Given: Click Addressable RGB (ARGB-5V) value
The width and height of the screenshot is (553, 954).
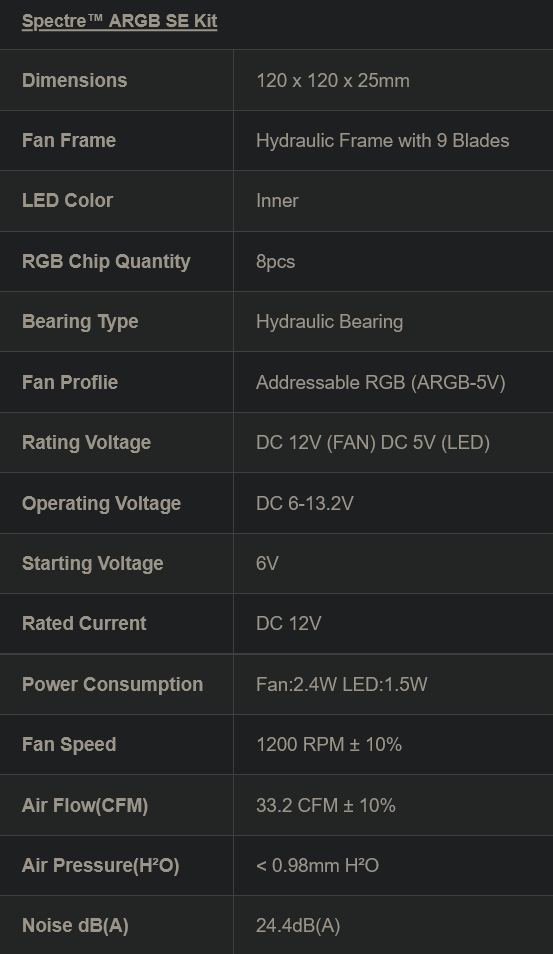Looking at the screenshot, I should coord(381,382).
